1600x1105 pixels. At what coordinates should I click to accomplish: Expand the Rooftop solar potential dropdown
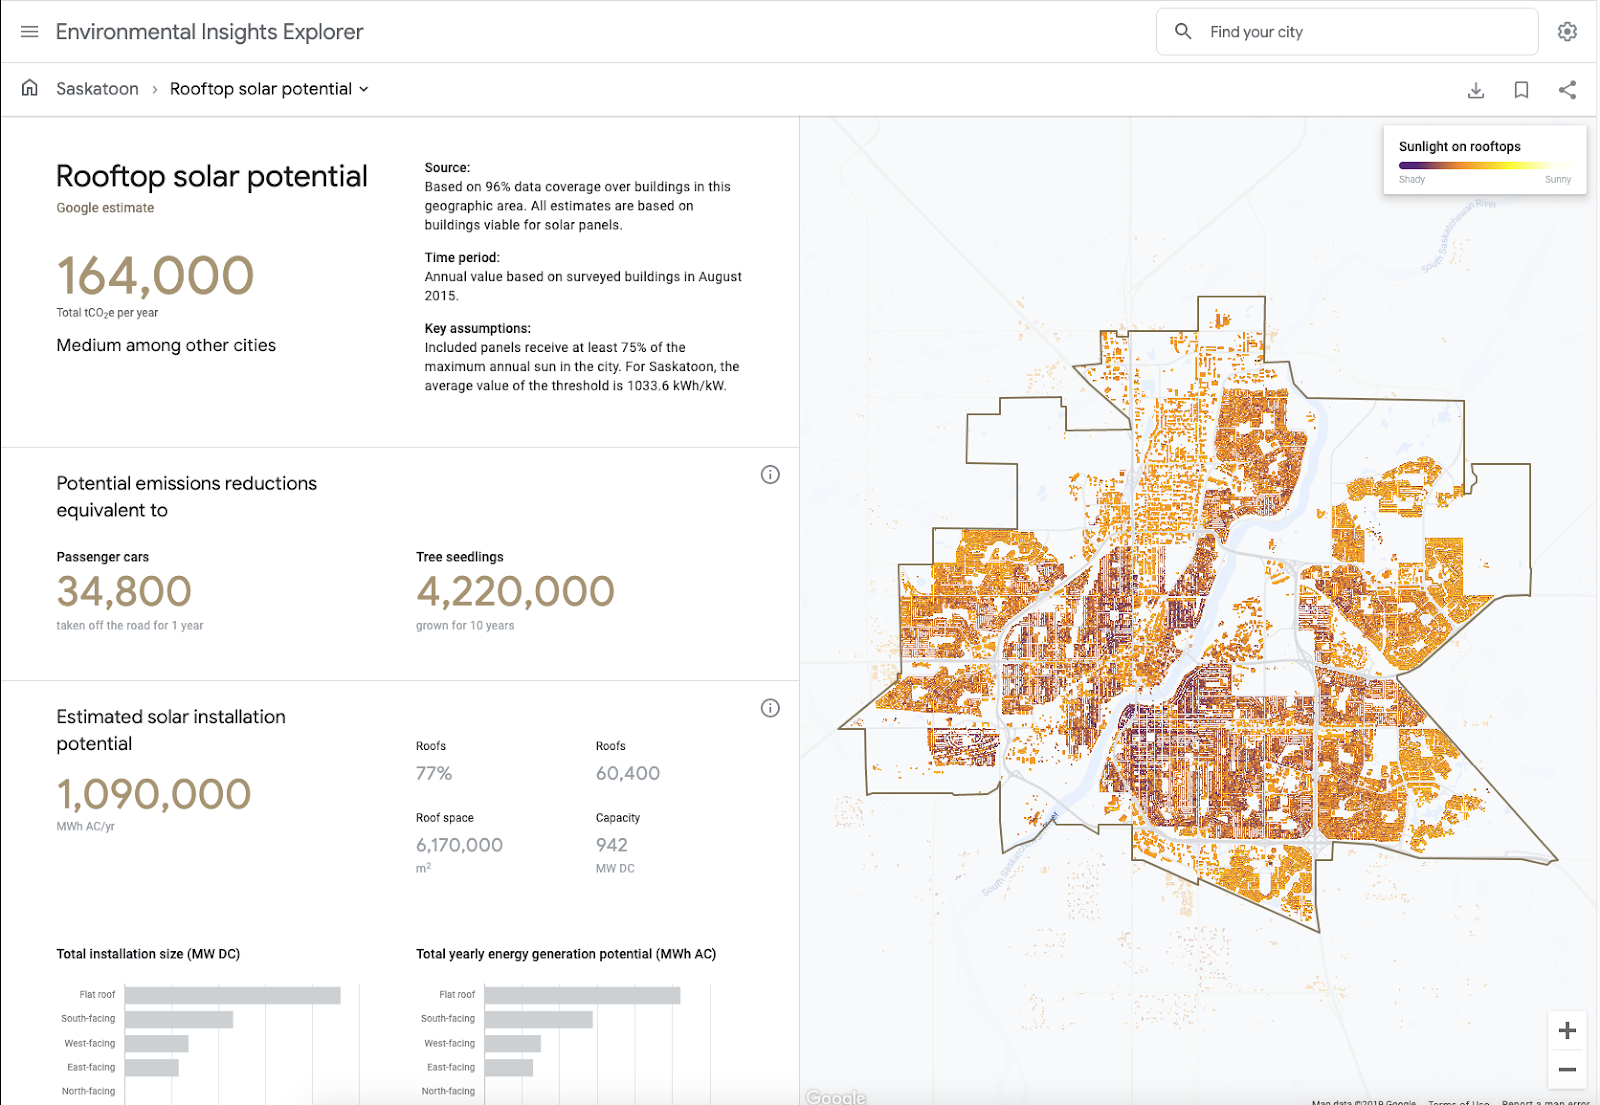click(269, 89)
